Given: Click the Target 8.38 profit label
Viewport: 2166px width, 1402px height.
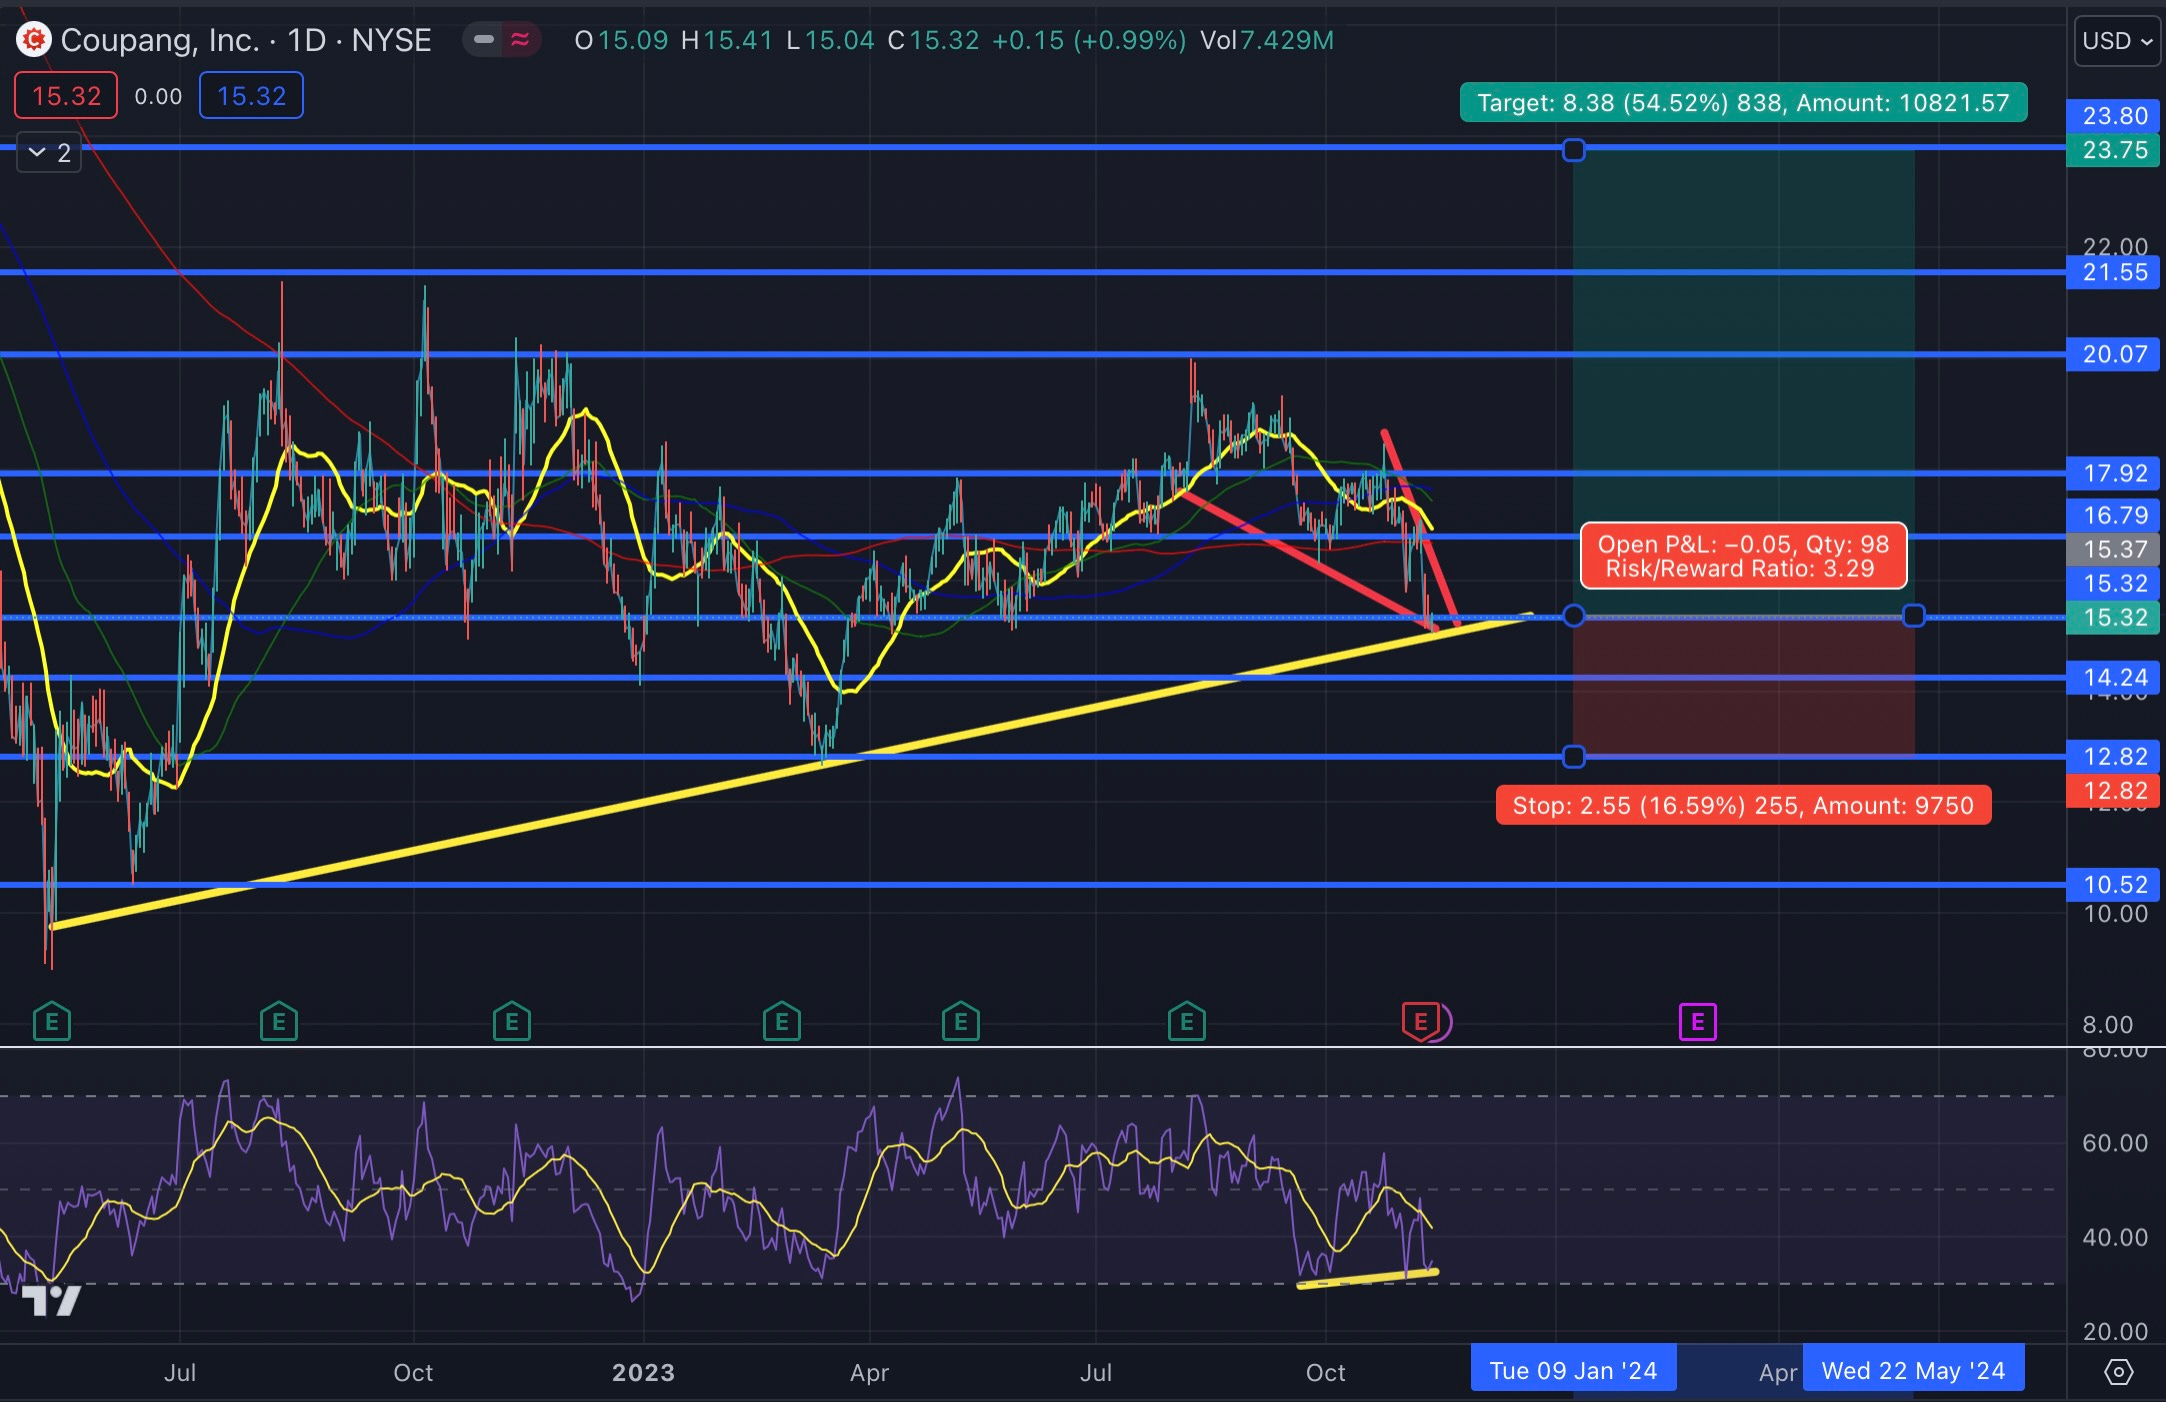Looking at the screenshot, I should 1743,103.
